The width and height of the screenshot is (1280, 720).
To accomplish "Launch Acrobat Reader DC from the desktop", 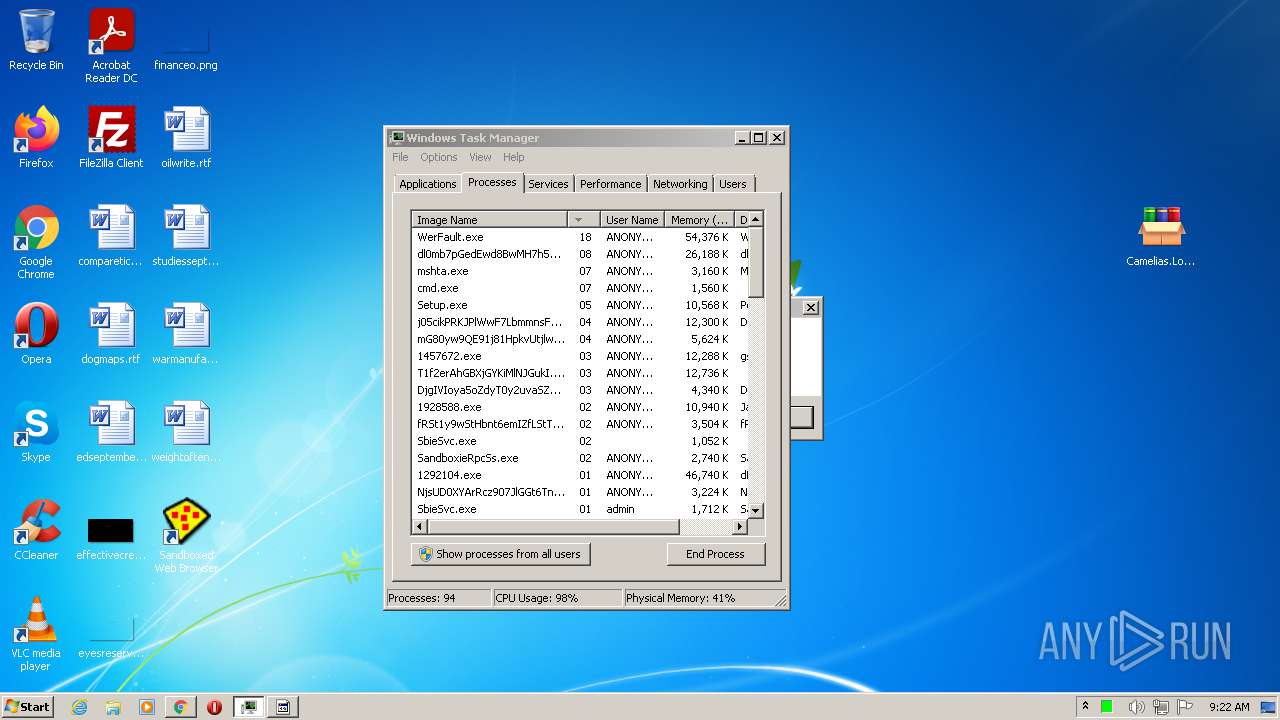I will 111,45.
